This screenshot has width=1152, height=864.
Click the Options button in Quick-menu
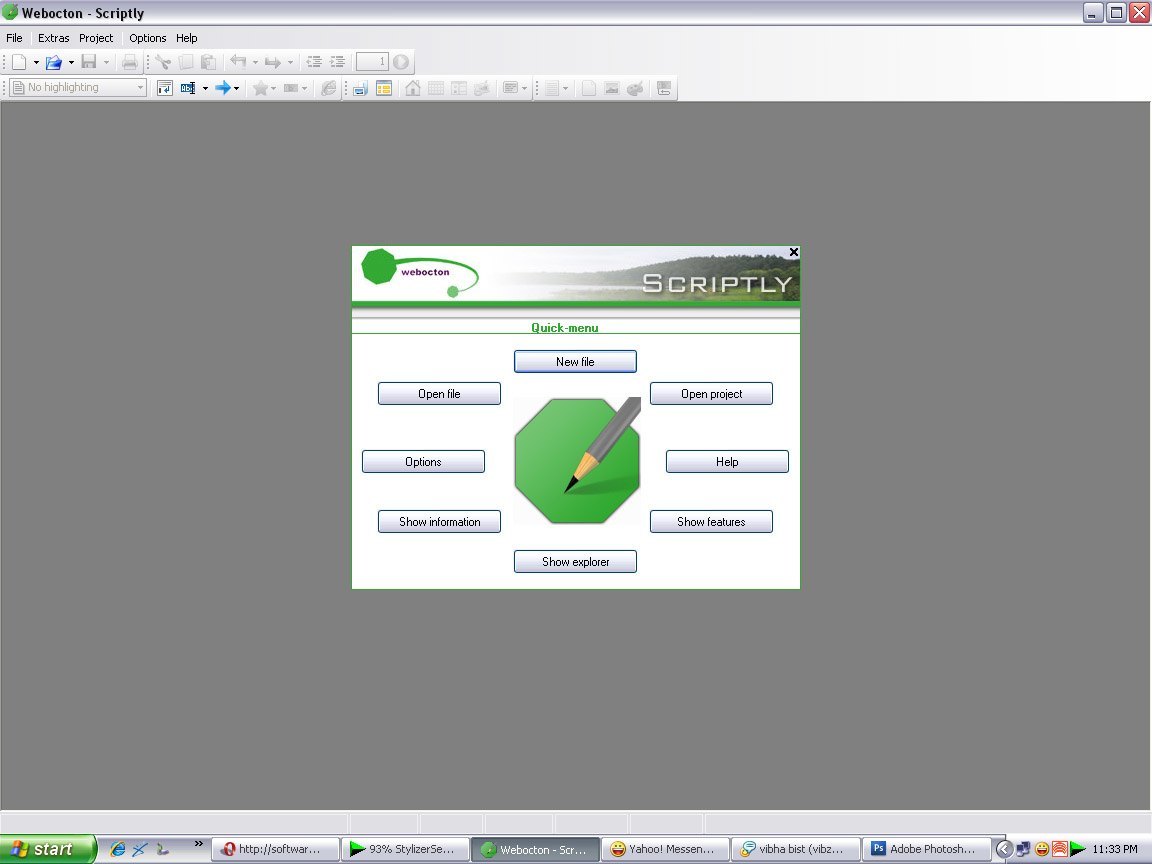(423, 461)
